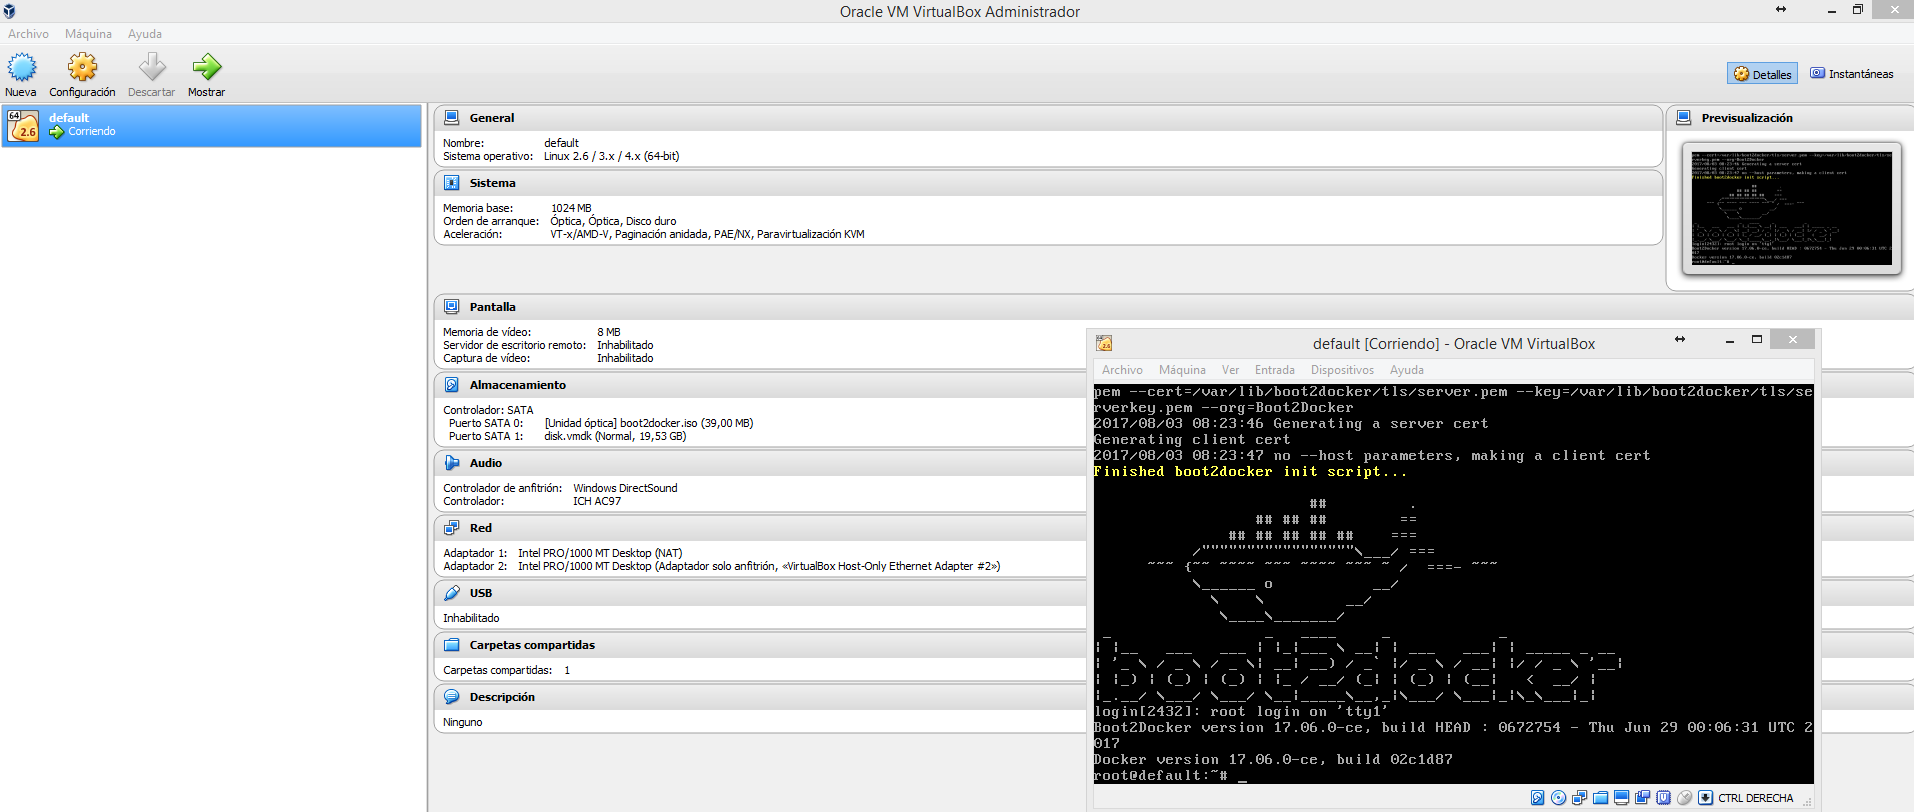Viewport: 1914px width, 812px height.
Task: Open Entrada menu in VM window
Action: pyautogui.click(x=1275, y=370)
